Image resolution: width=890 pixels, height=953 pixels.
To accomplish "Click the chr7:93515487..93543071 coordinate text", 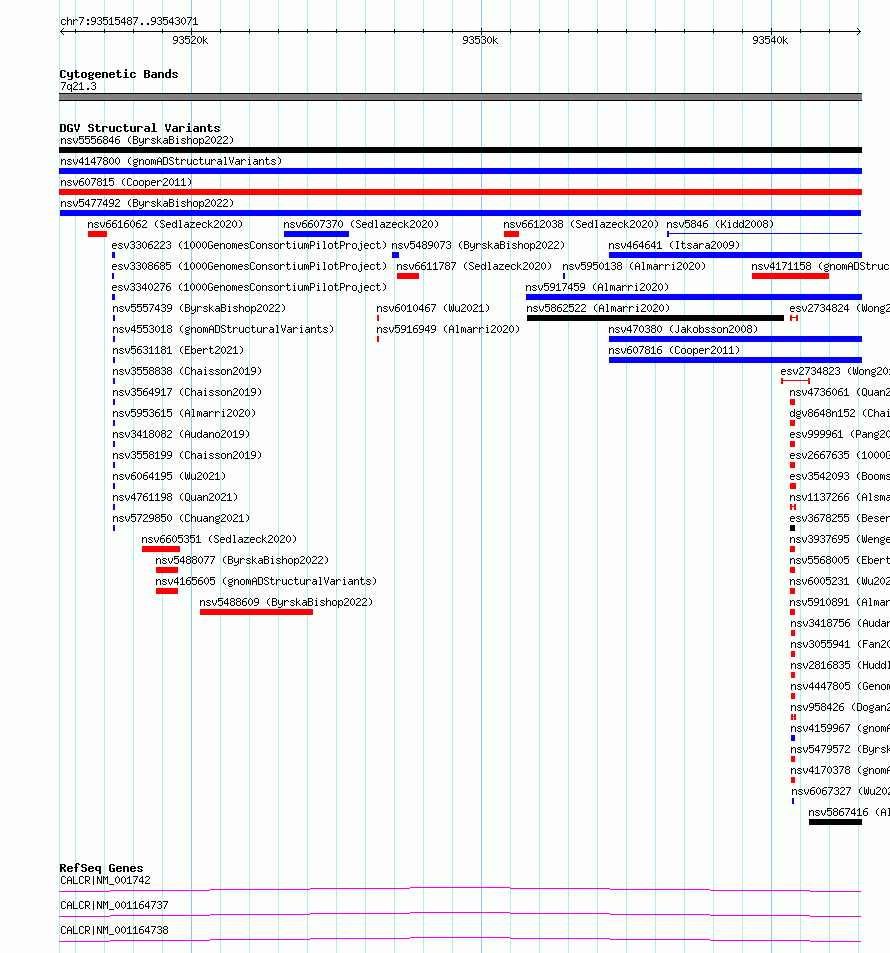I will coord(129,21).
